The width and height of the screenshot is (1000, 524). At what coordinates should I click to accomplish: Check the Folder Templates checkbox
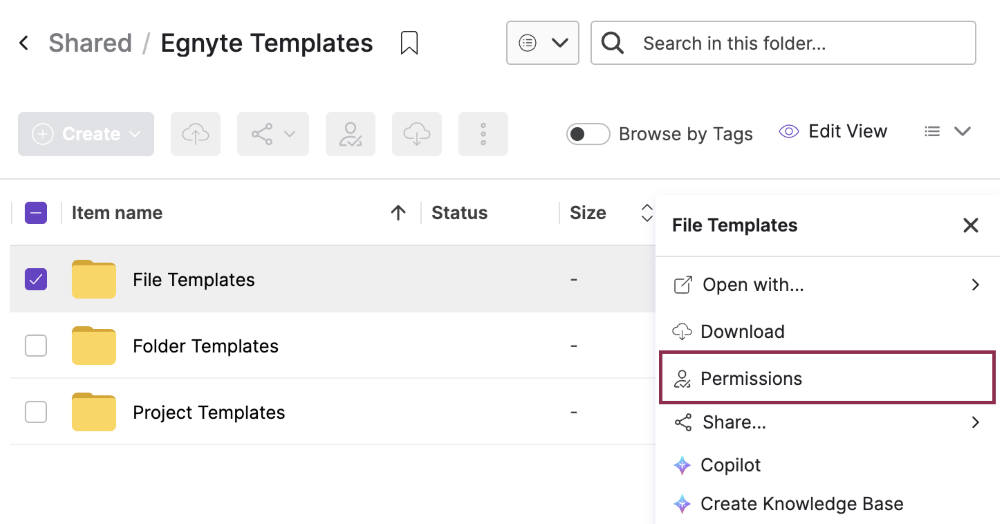36,346
